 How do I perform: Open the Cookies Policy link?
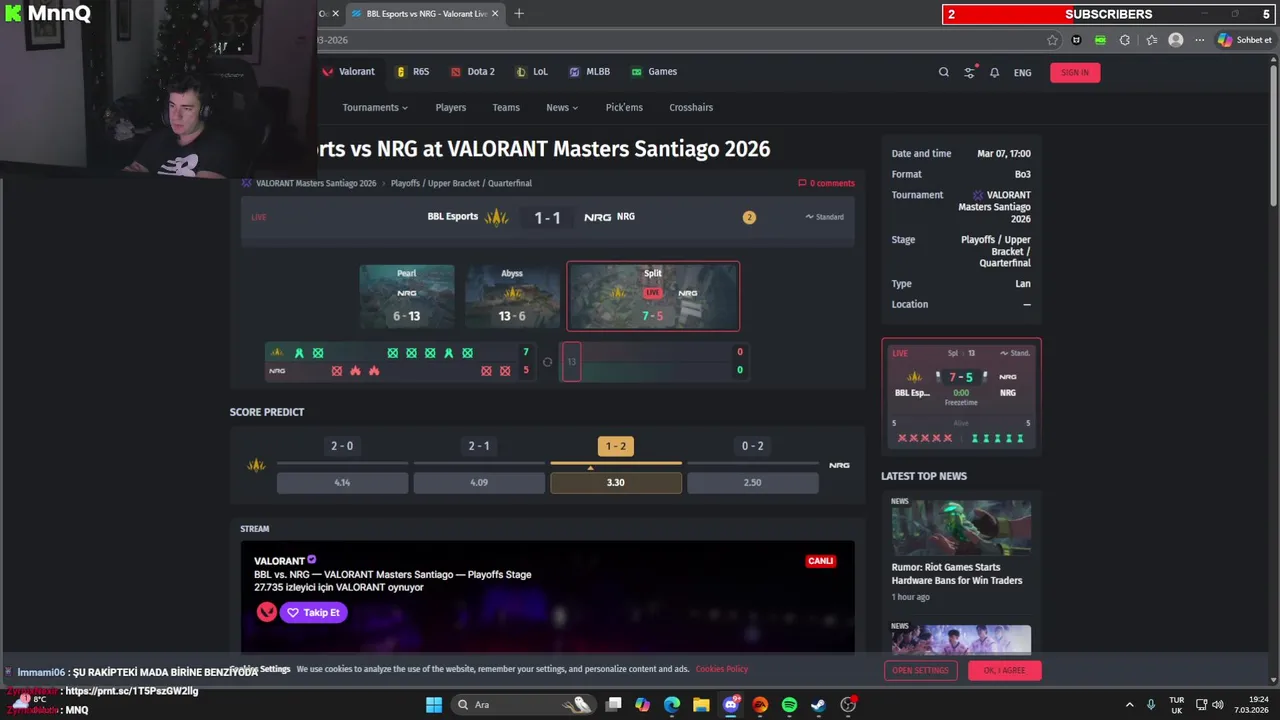click(722, 669)
